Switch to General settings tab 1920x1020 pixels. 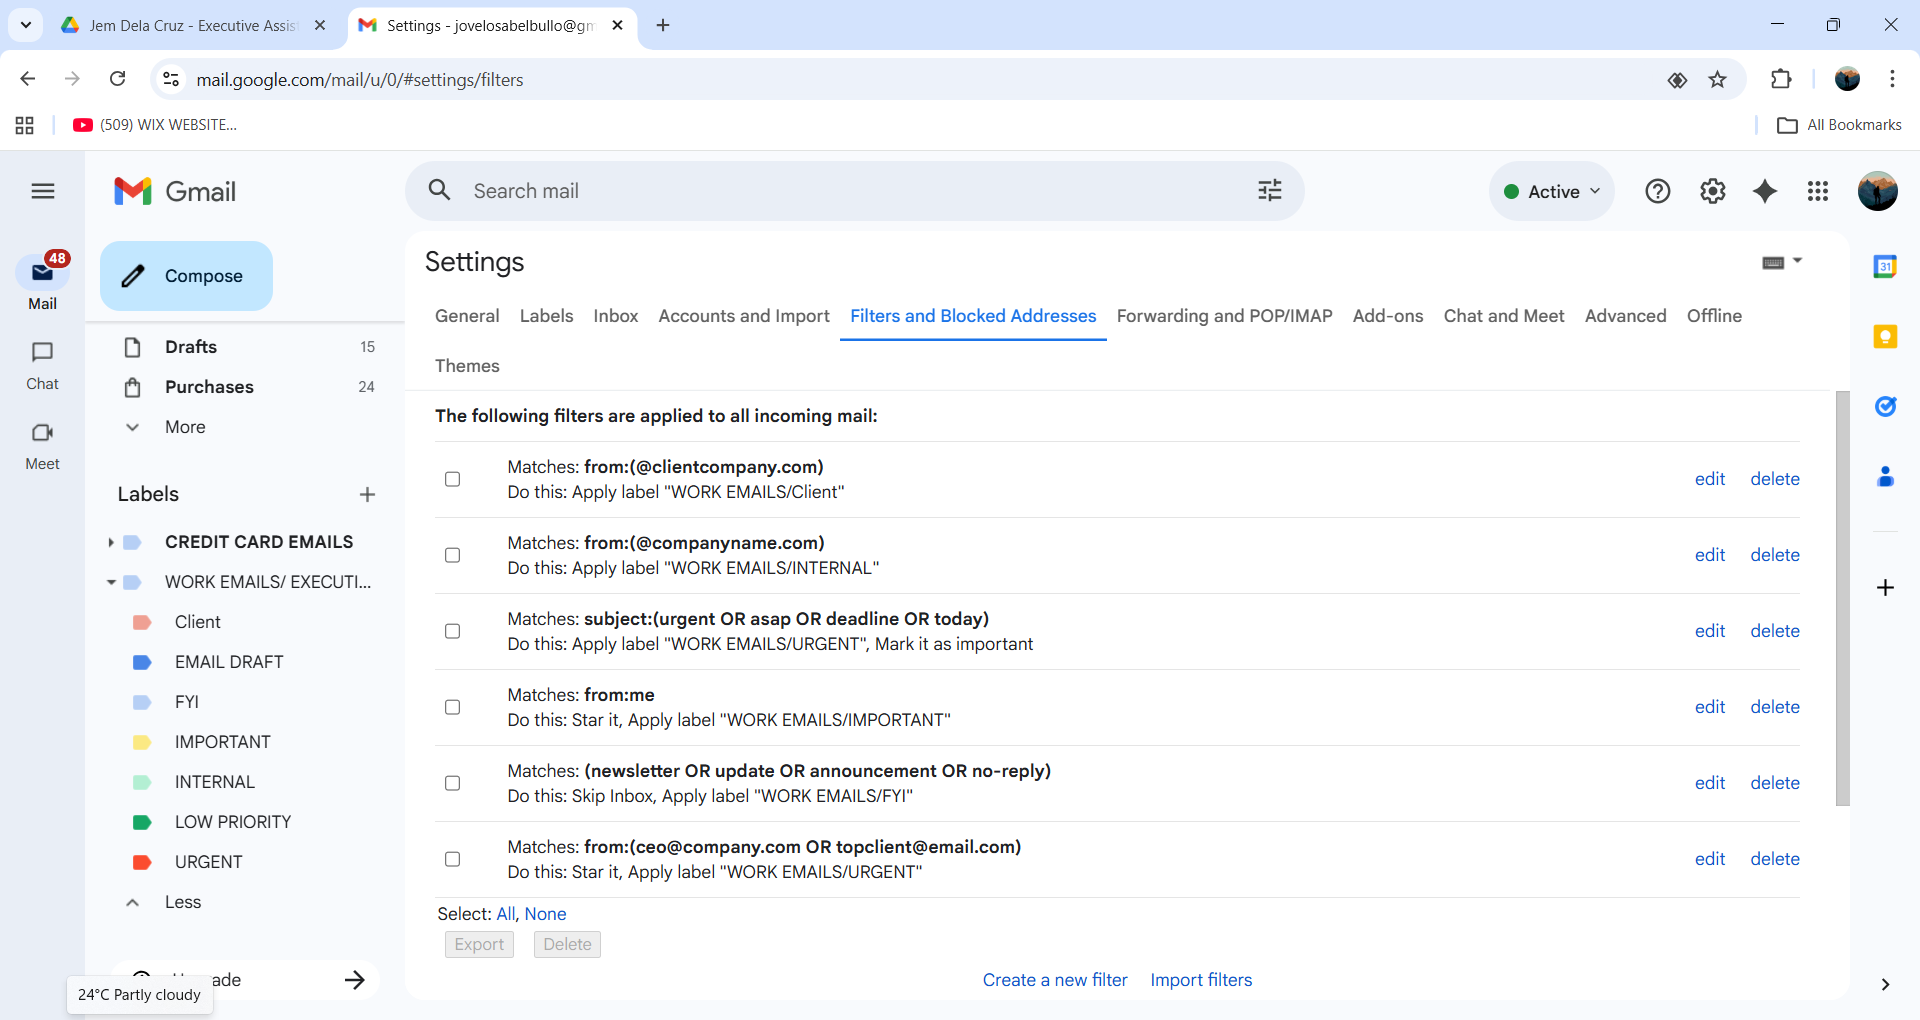[467, 316]
